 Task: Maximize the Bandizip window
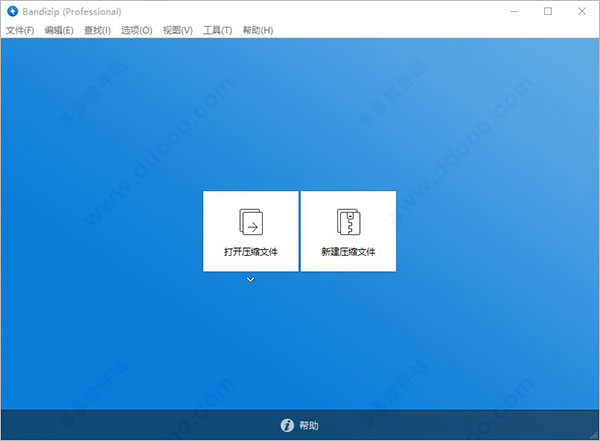click(548, 11)
